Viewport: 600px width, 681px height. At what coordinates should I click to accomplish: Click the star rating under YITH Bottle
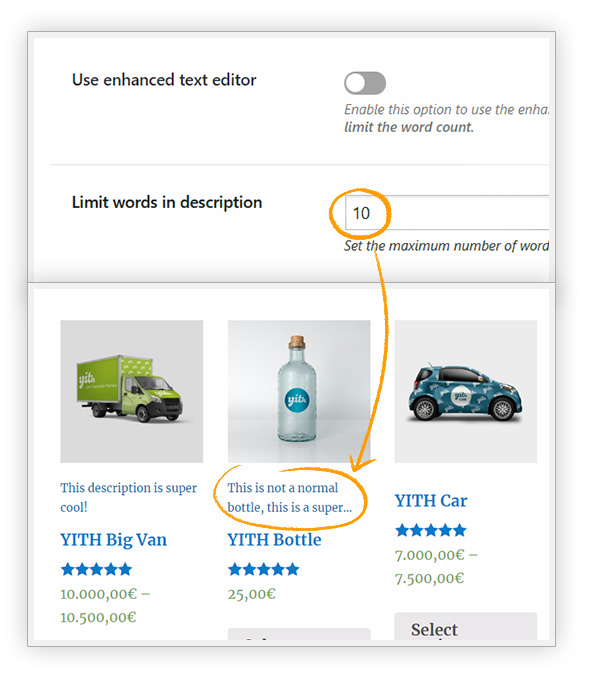[263, 569]
